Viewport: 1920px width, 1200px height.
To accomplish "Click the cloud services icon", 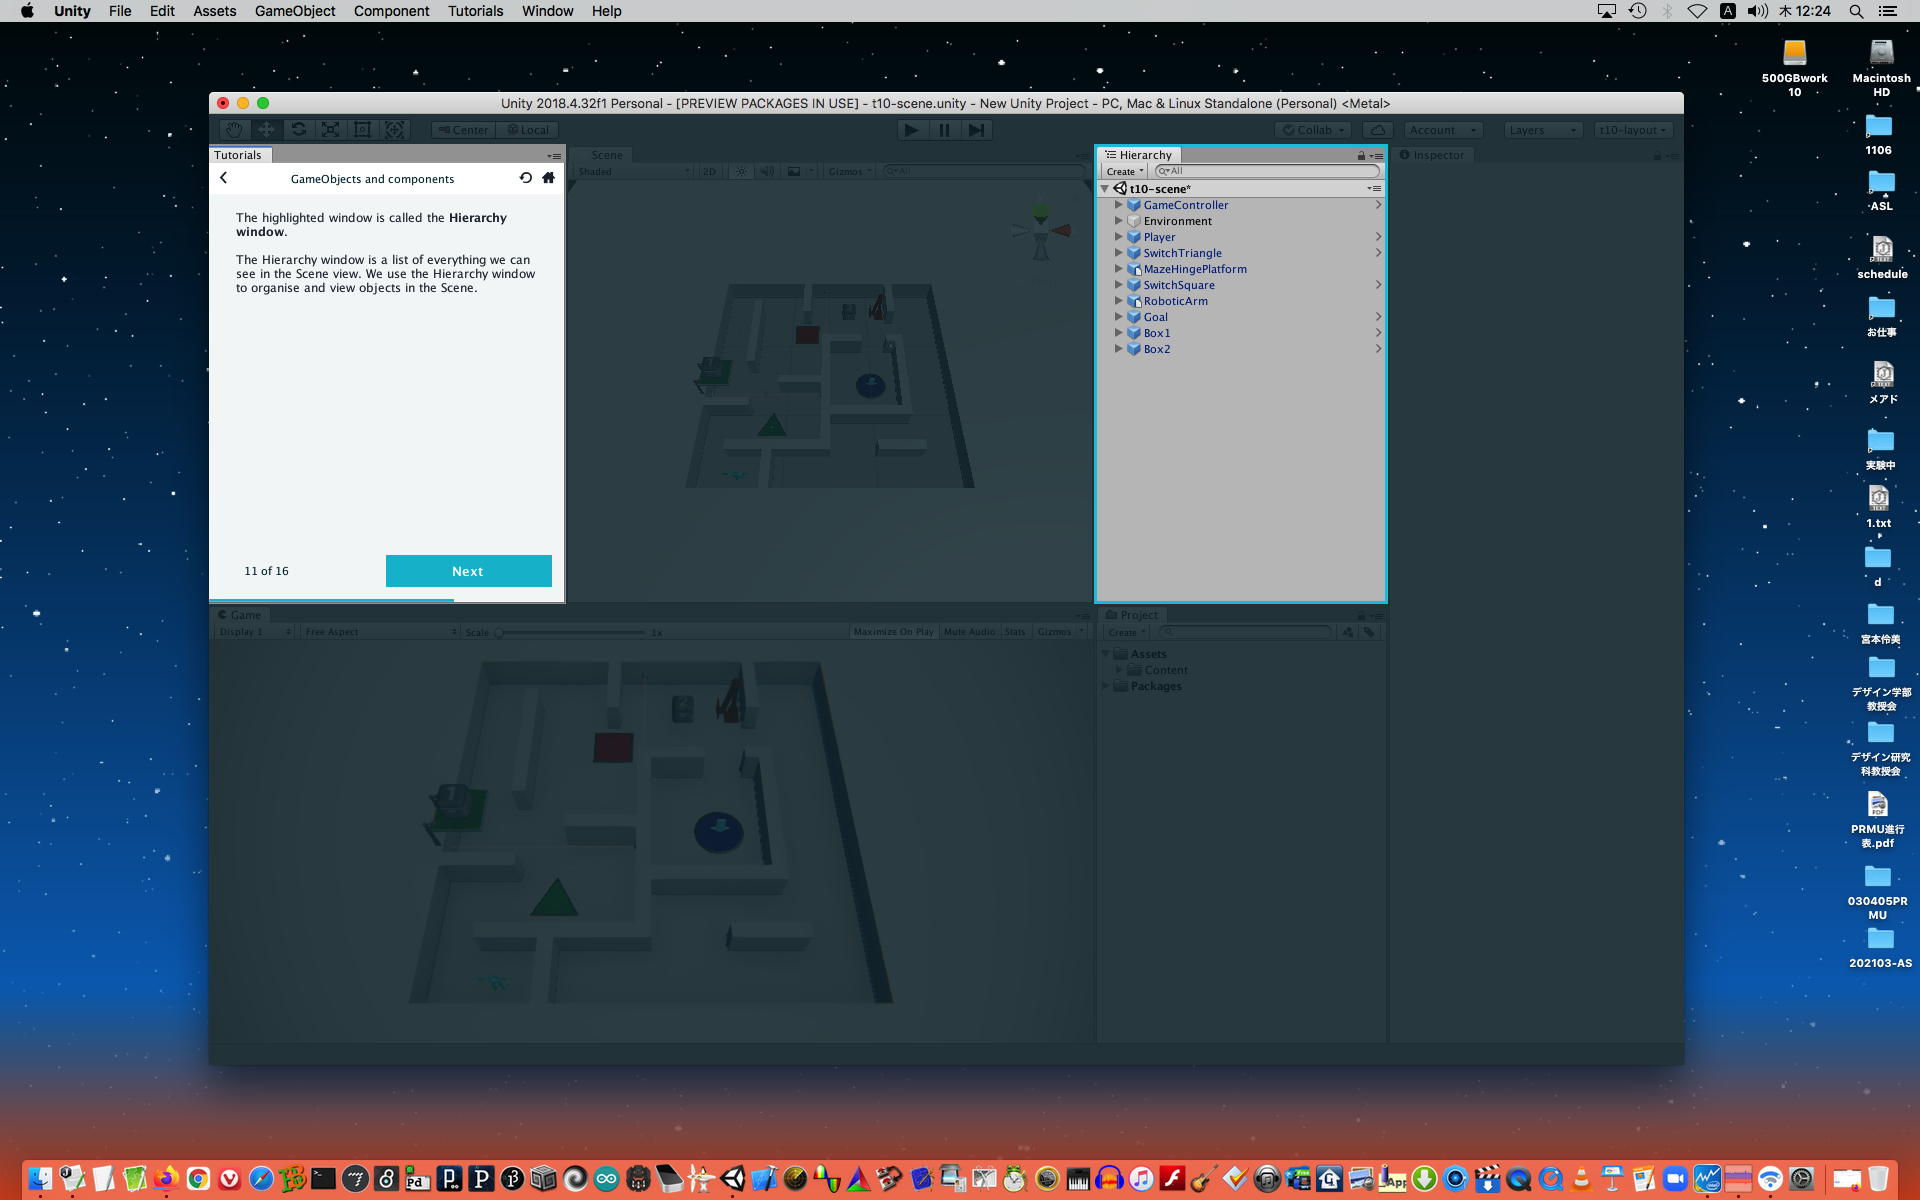I will pyautogui.click(x=1377, y=130).
